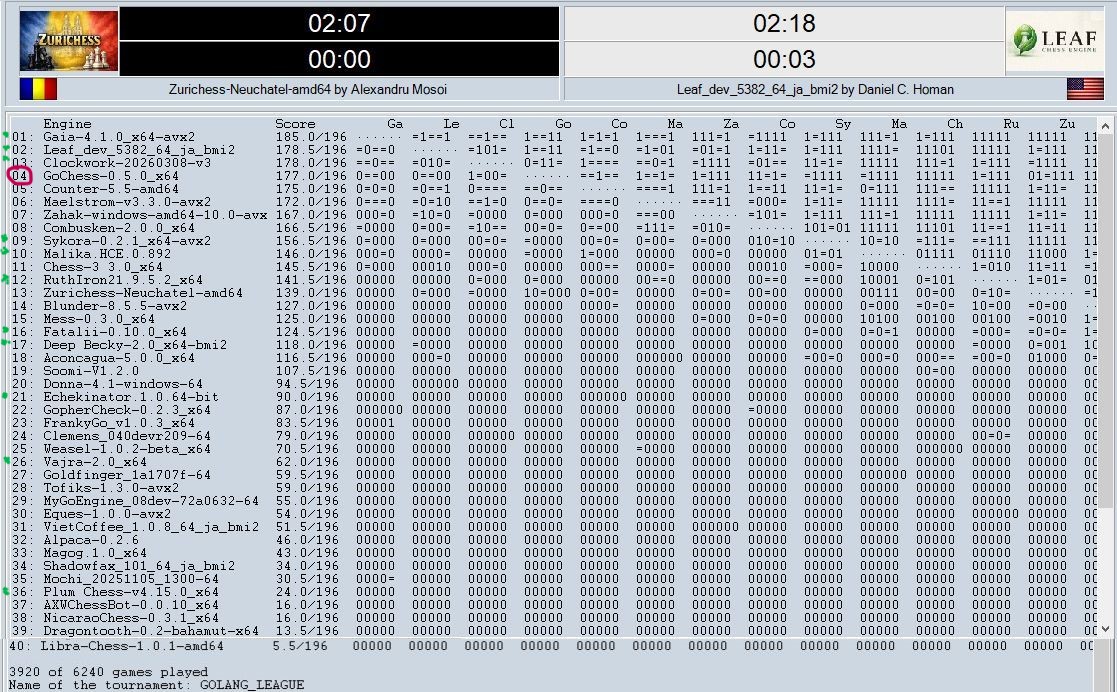Click the 'Score' column header
The width and height of the screenshot is (1117, 692).
pyautogui.click(x=295, y=124)
